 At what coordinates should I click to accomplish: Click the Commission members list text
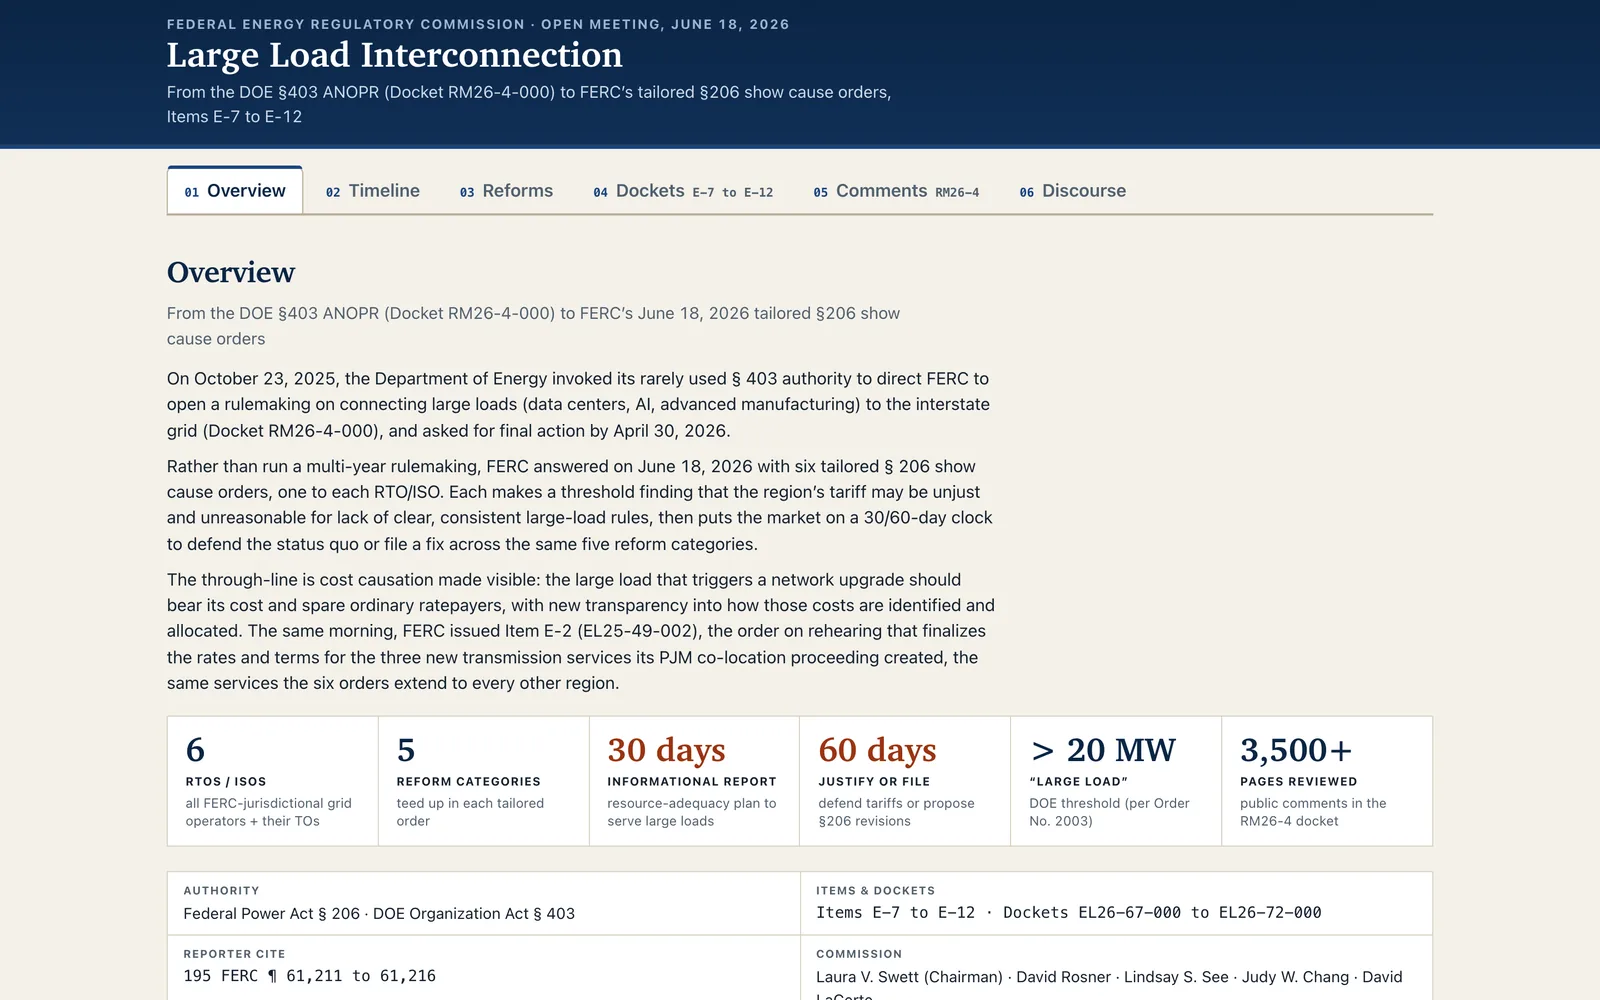(1109, 986)
